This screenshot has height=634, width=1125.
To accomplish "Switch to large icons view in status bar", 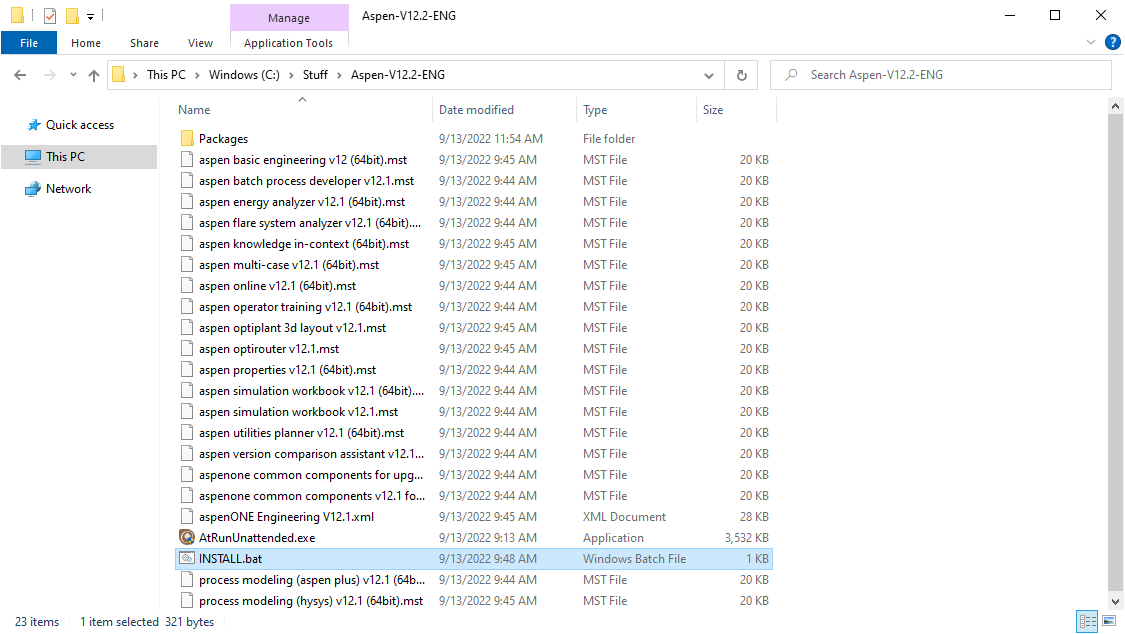I will (1109, 622).
